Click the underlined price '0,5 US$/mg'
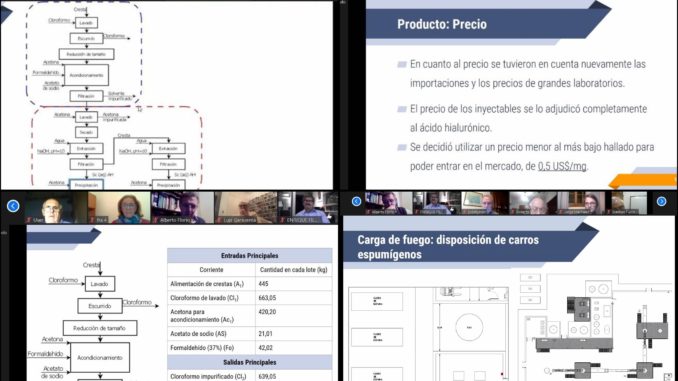Viewport: 678px width, 381px height. click(562, 166)
